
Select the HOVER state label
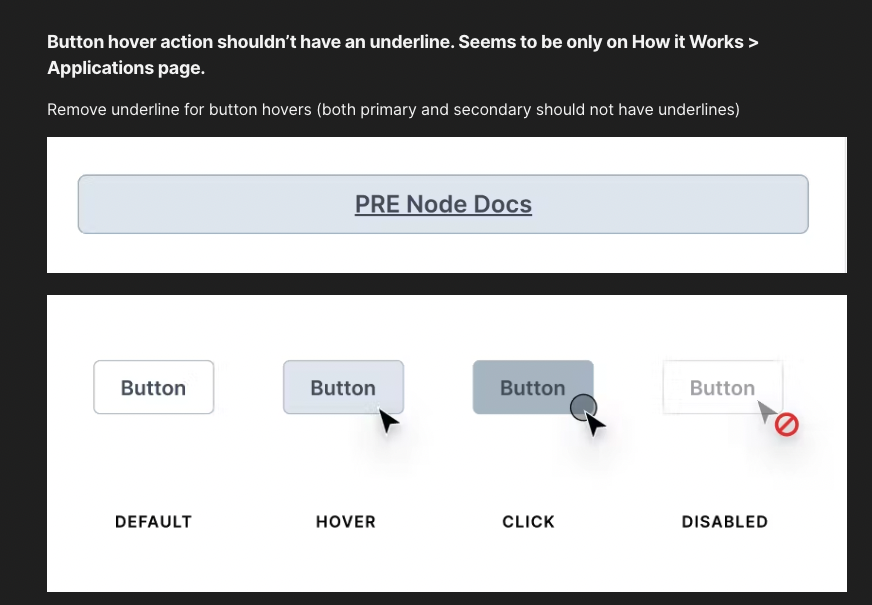(x=345, y=521)
